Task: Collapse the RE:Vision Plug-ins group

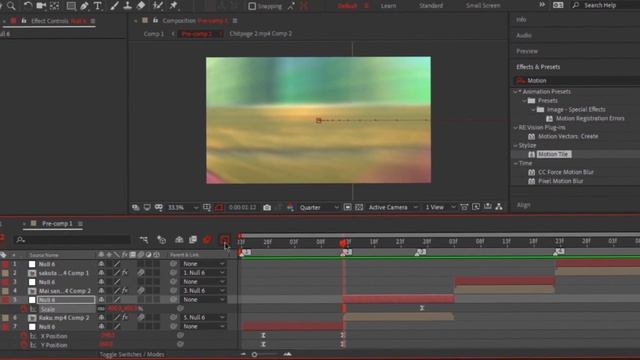Action: tap(515, 128)
